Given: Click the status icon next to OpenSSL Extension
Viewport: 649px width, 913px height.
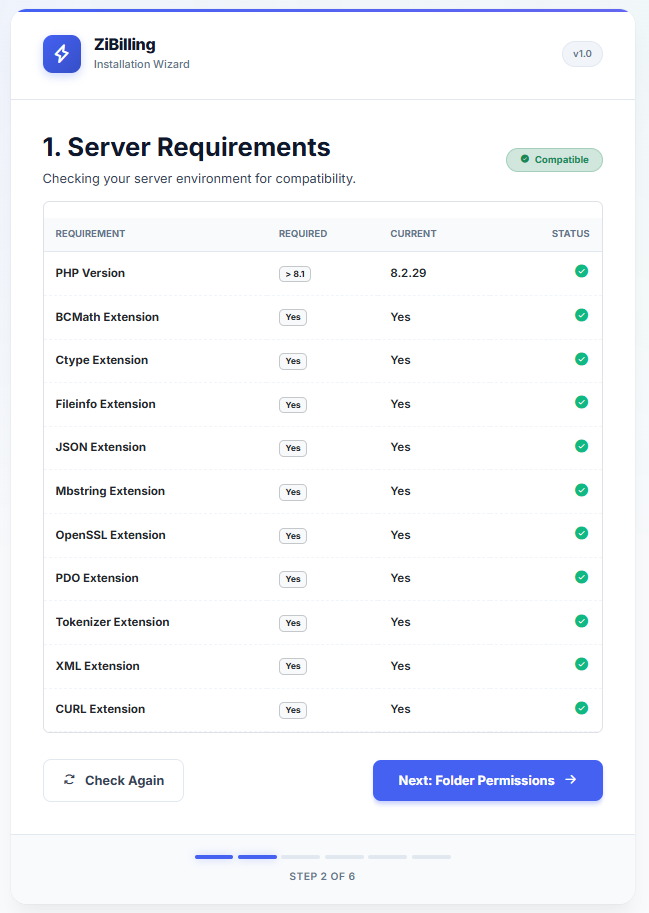Looking at the screenshot, I should (581, 533).
